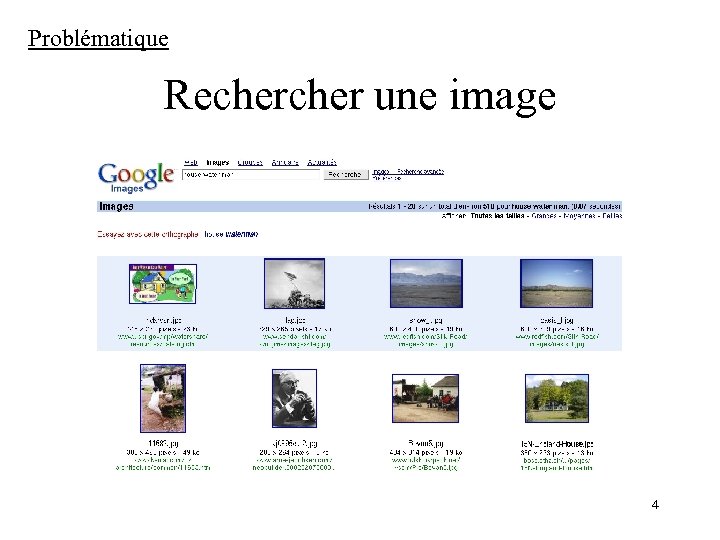720x540 pixels.
Task: Open the Web search tab
Action: pos(191,163)
